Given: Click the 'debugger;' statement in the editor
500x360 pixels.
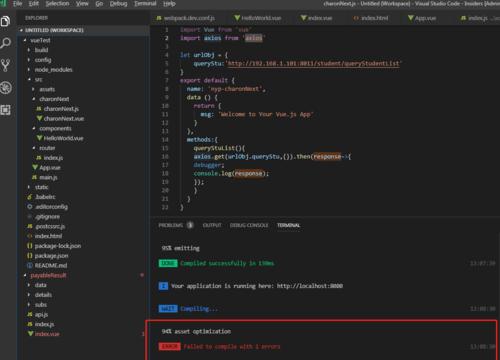Looking at the screenshot, I should (209, 165).
